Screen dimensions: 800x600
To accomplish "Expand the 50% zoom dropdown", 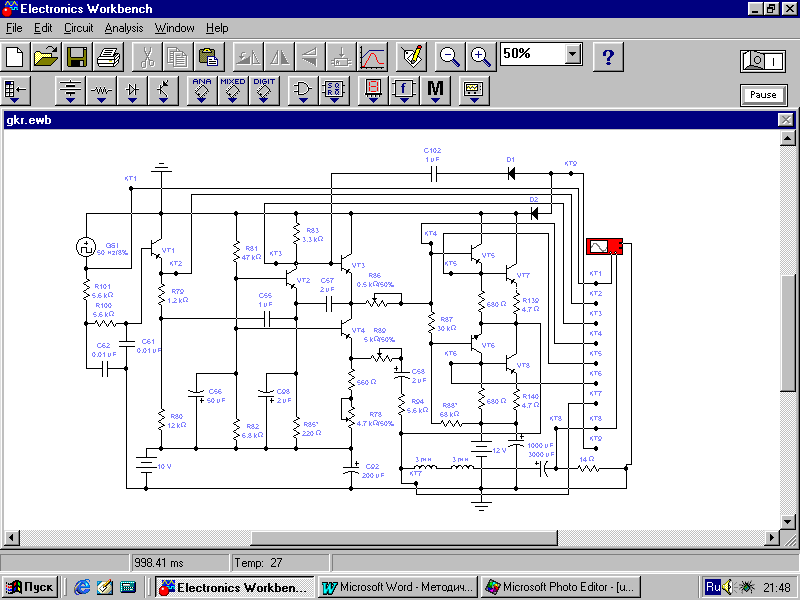I will (x=573, y=54).
